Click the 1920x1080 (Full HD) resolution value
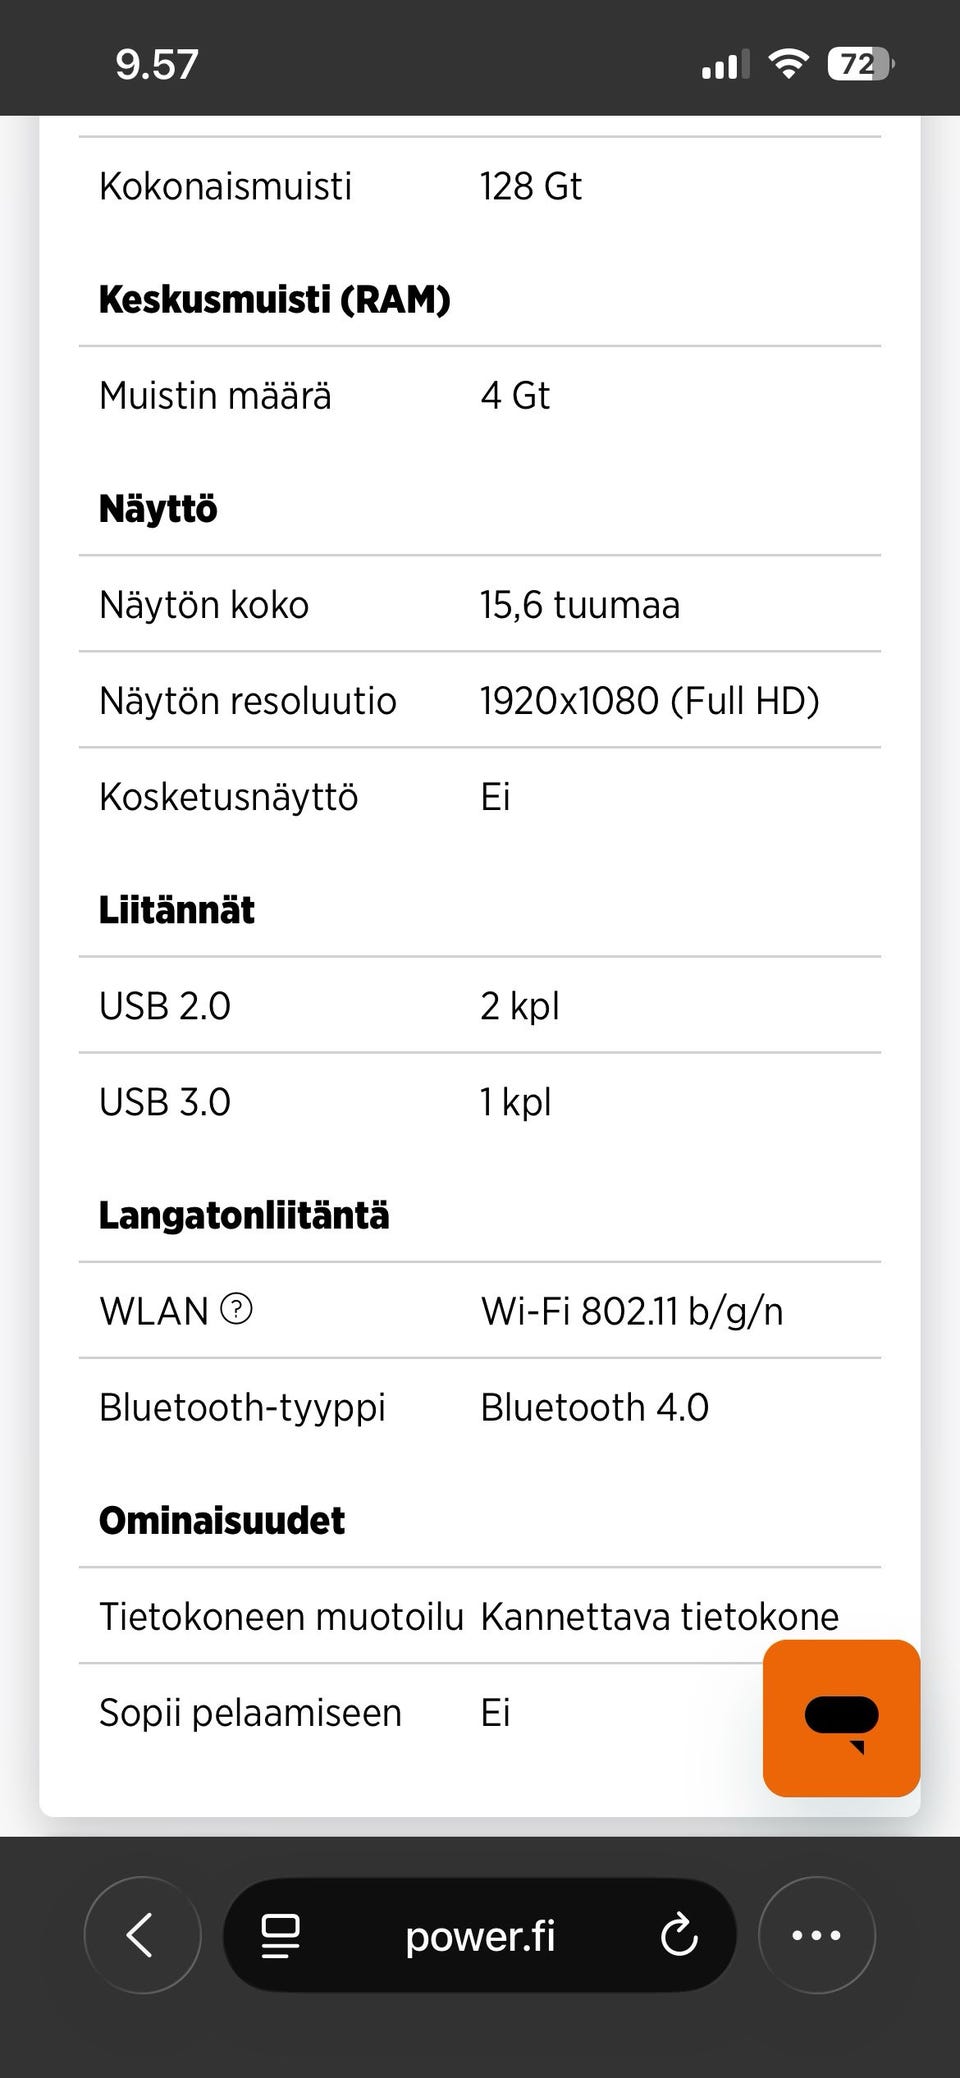Viewport: 960px width, 2078px height. 649,701
